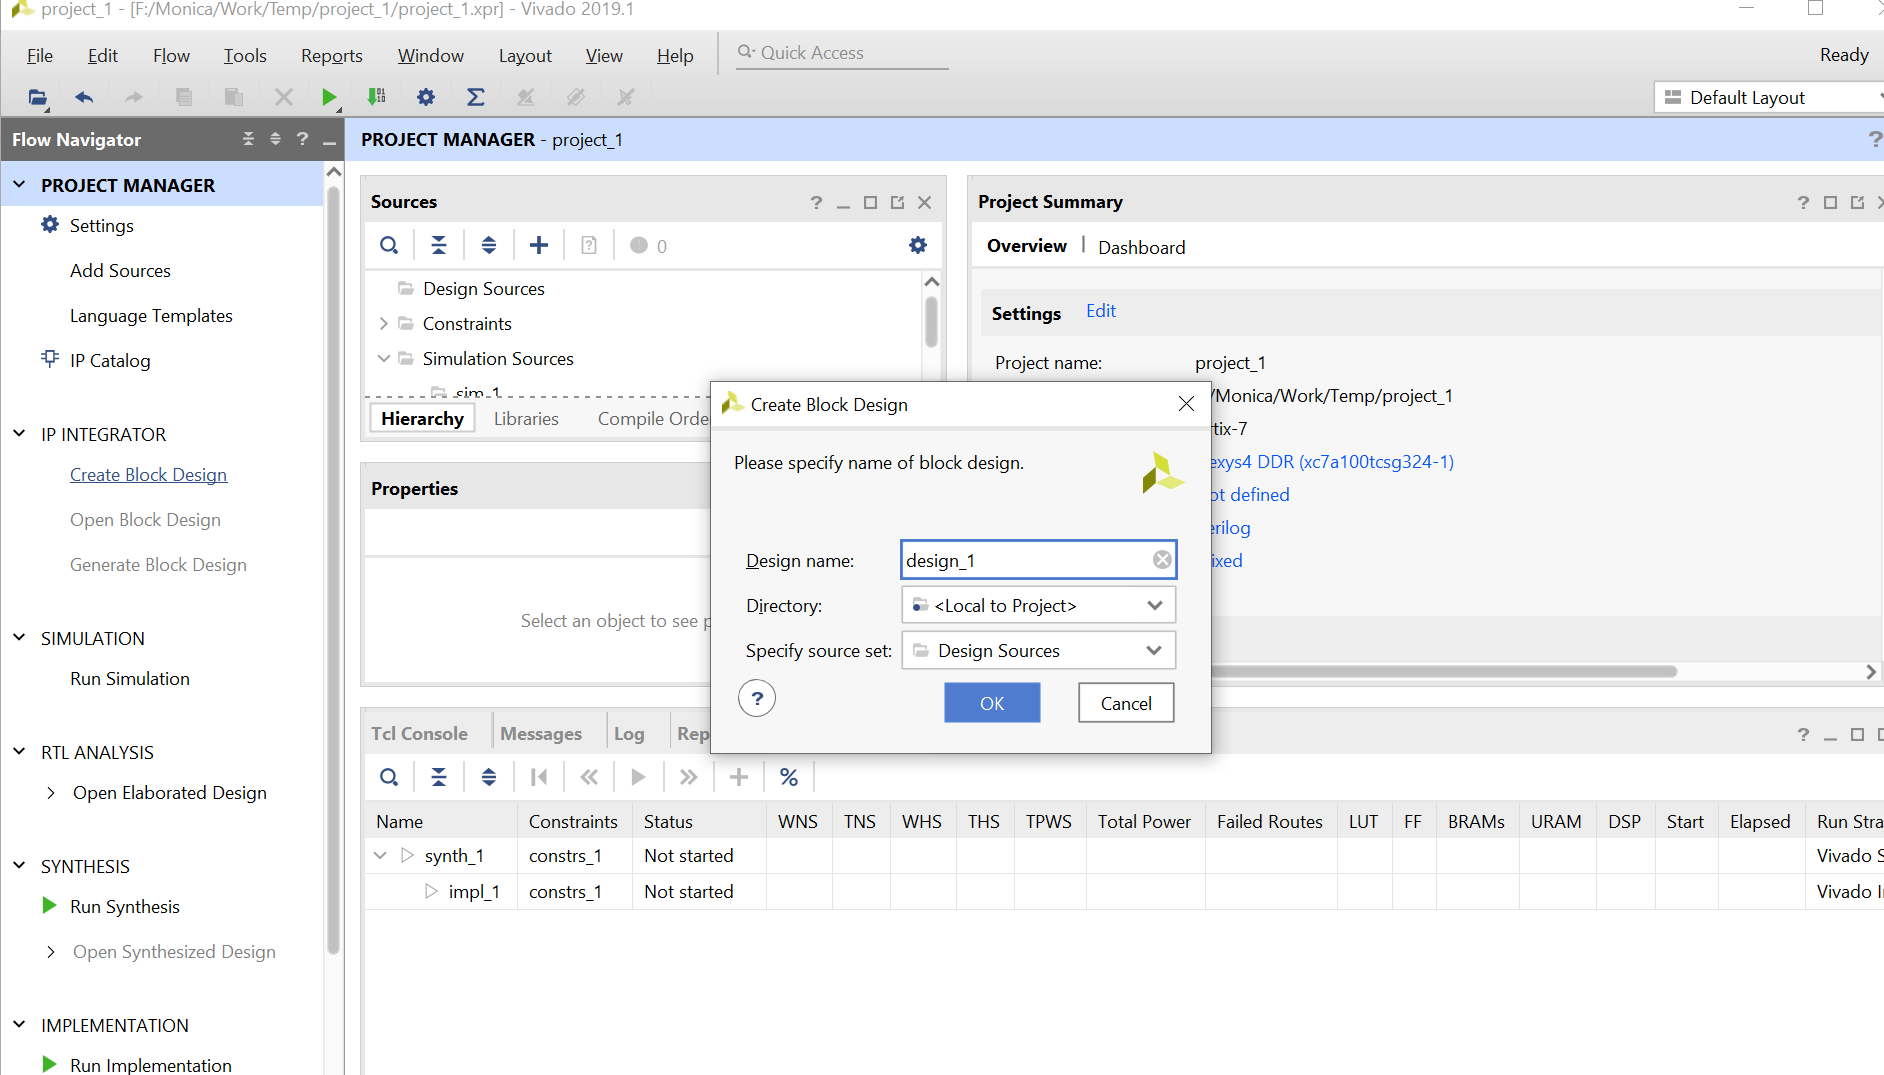
Task: Switch to the Messages tab
Action: (541, 734)
